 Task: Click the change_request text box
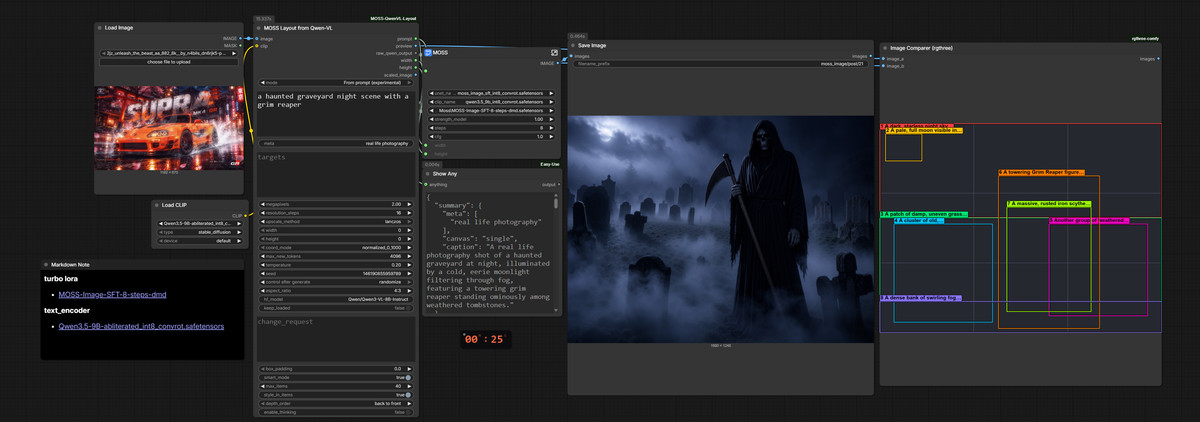(x=335, y=338)
